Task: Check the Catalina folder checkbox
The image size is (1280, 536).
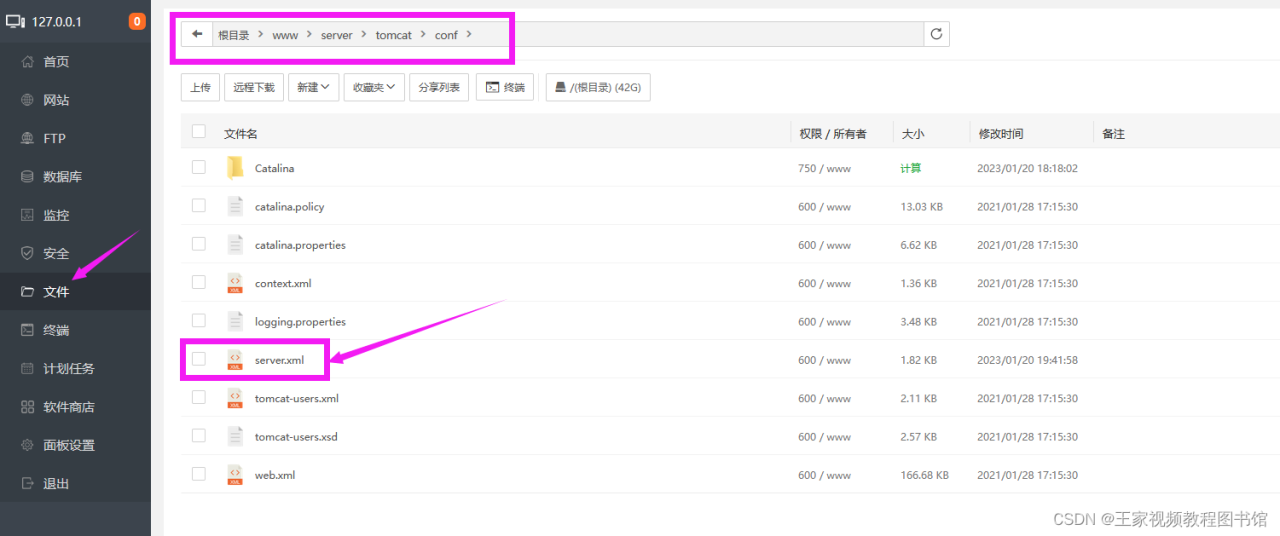Action: click(x=199, y=167)
